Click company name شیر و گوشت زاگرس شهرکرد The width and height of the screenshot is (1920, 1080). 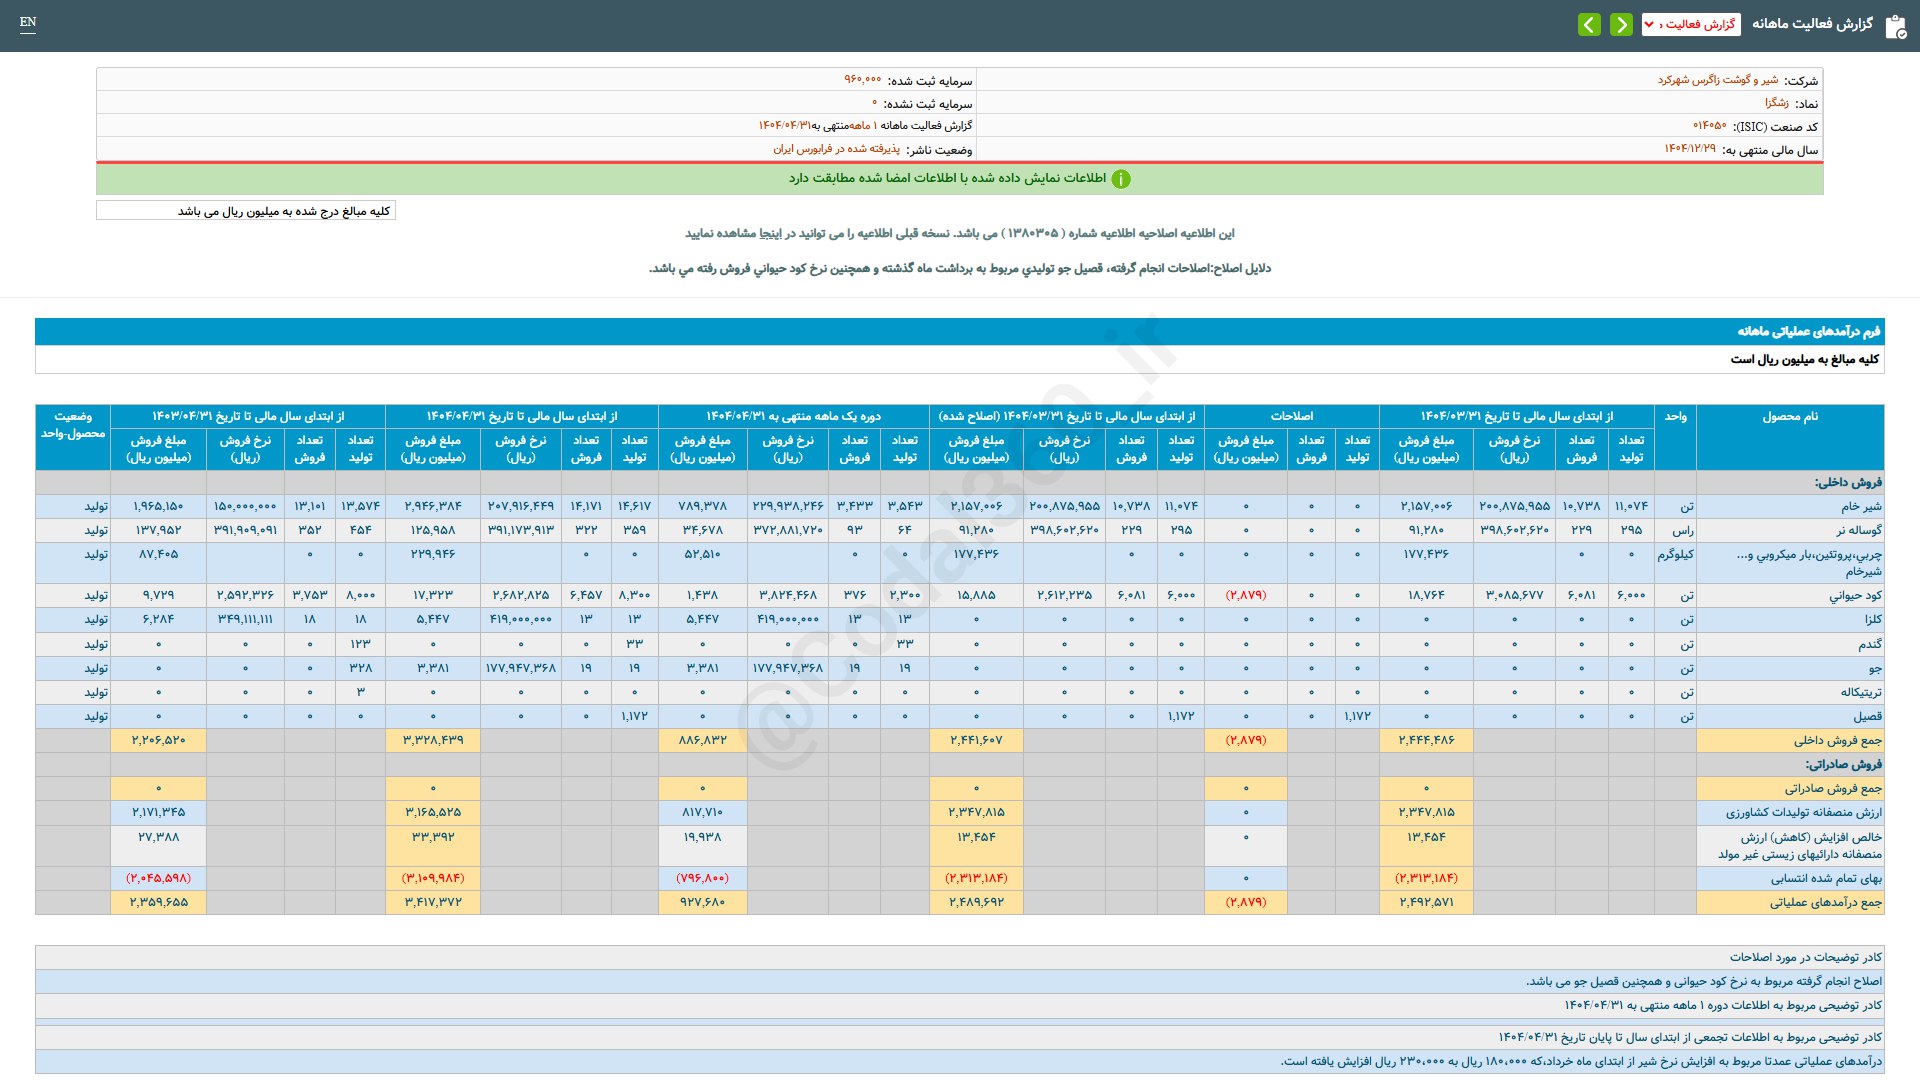pyautogui.click(x=1718, y=80)
